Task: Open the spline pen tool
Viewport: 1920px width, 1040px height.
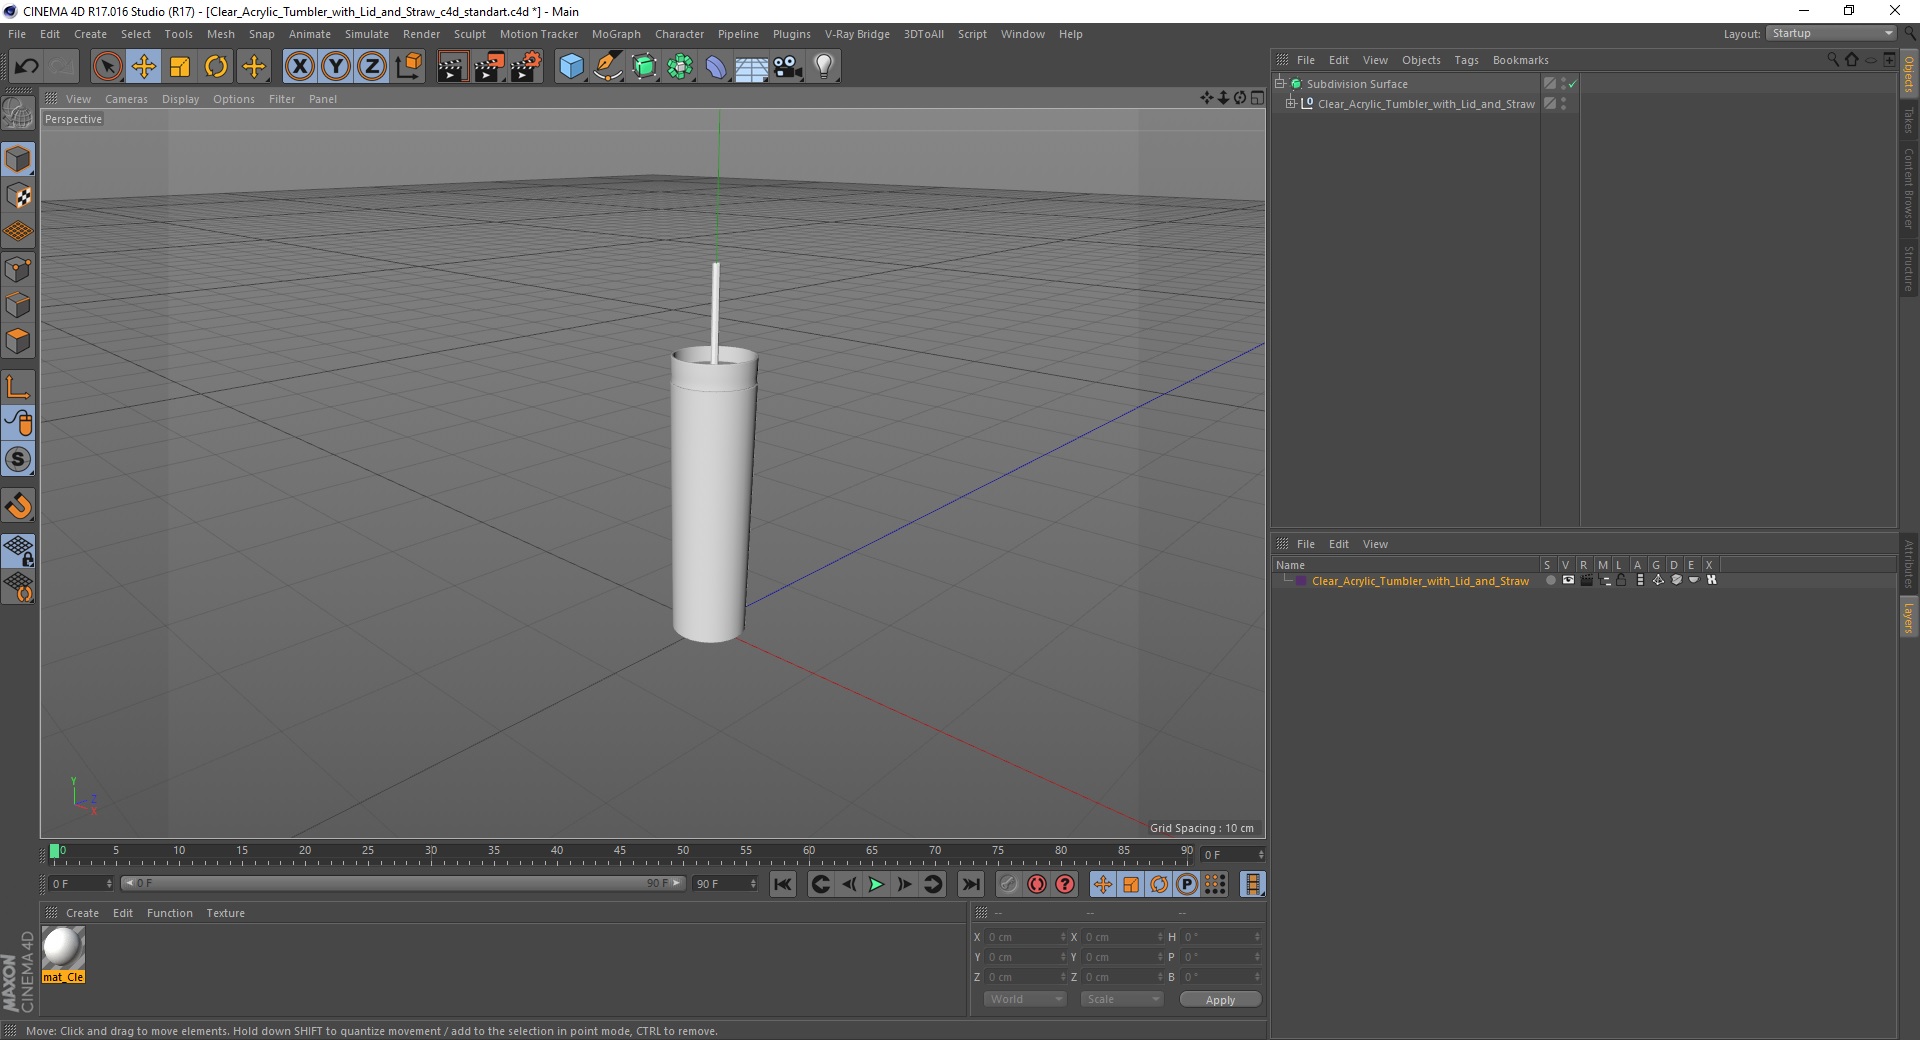Action: click(608, 67)
